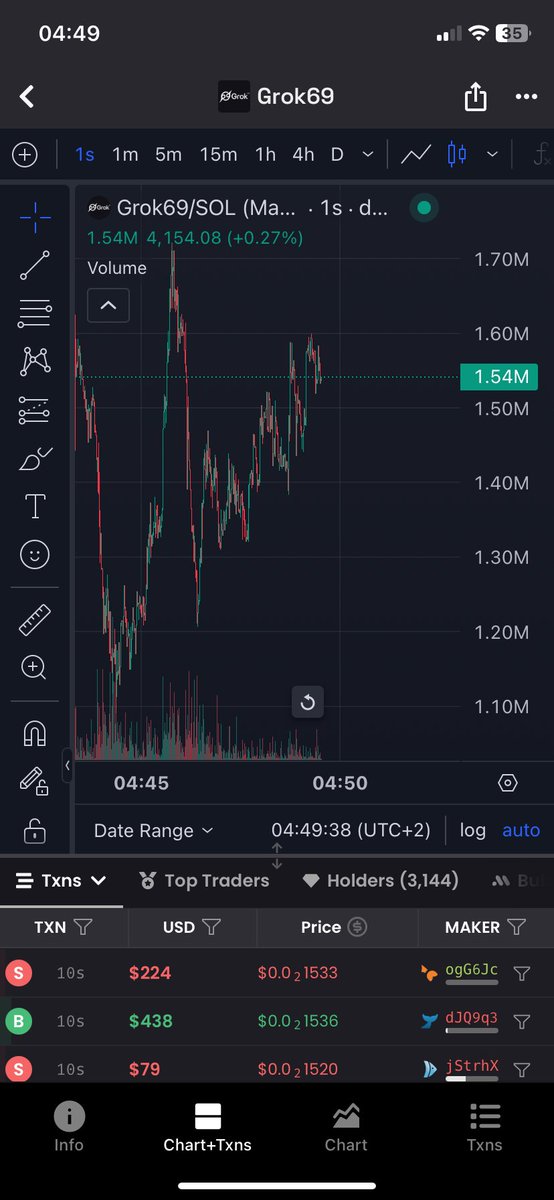Viewport: 554px width, 1200px height.
Task: Open the emoji sticker tool
Action: (35, 554)
